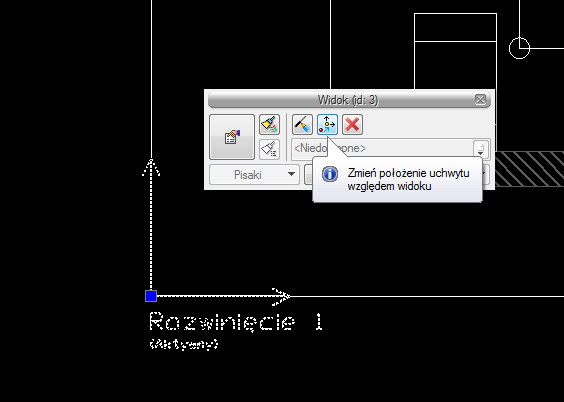Open the Pisaki dropdown

[254, 175]
